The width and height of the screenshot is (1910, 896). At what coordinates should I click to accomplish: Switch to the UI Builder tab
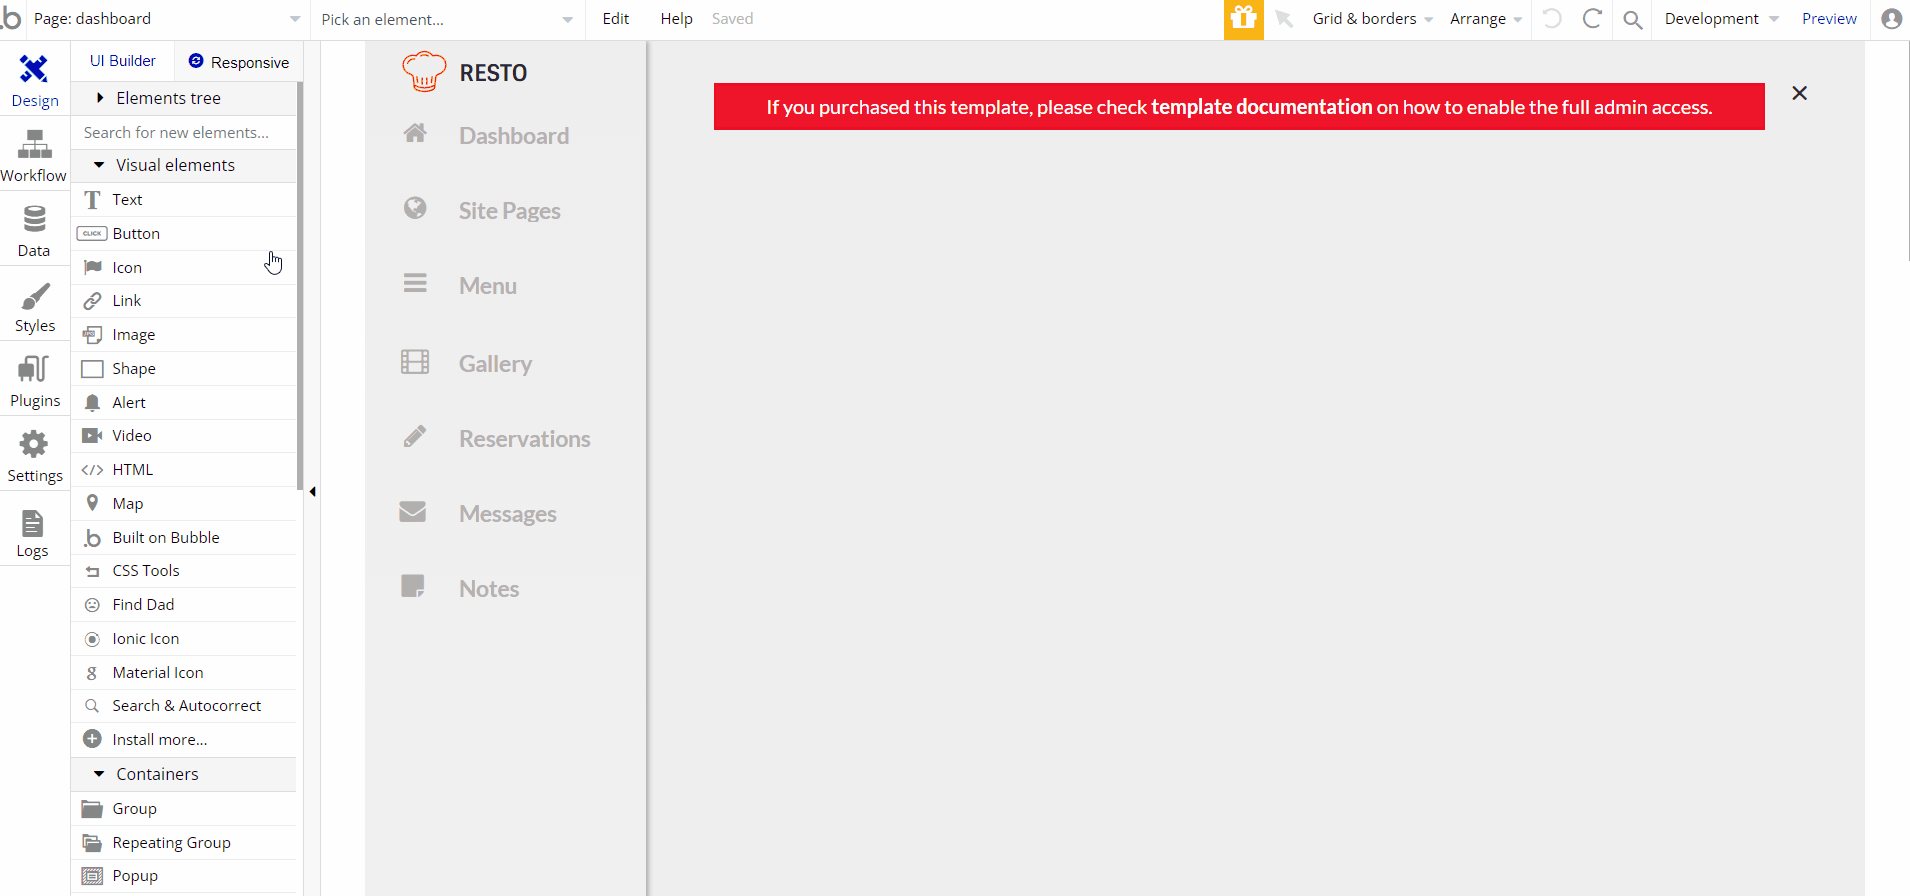coord(123,61)
